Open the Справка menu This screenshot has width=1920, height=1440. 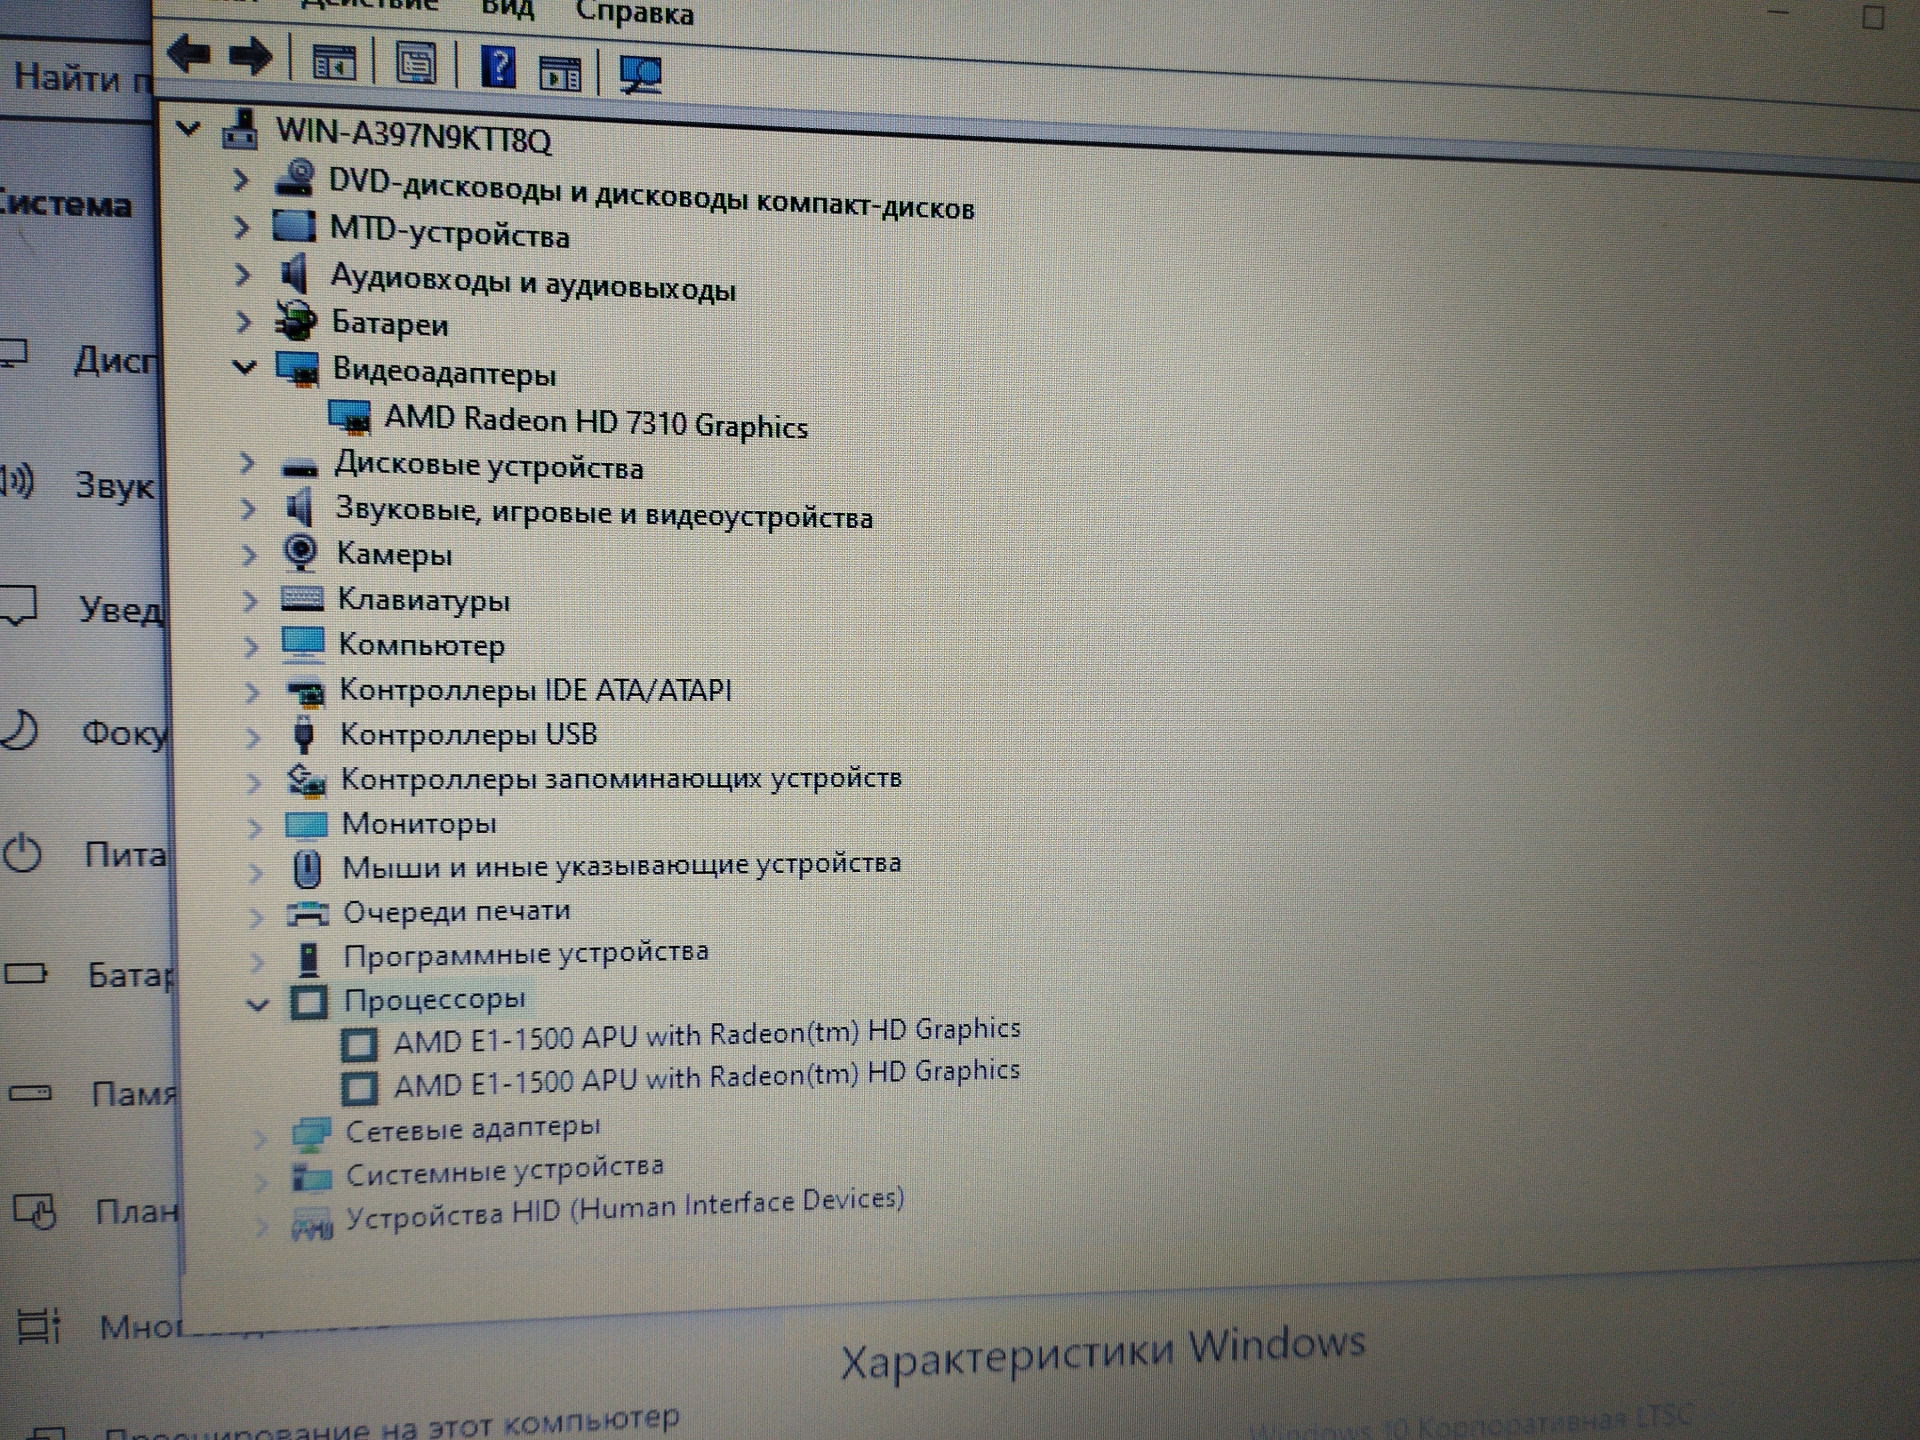coord(634,13)
